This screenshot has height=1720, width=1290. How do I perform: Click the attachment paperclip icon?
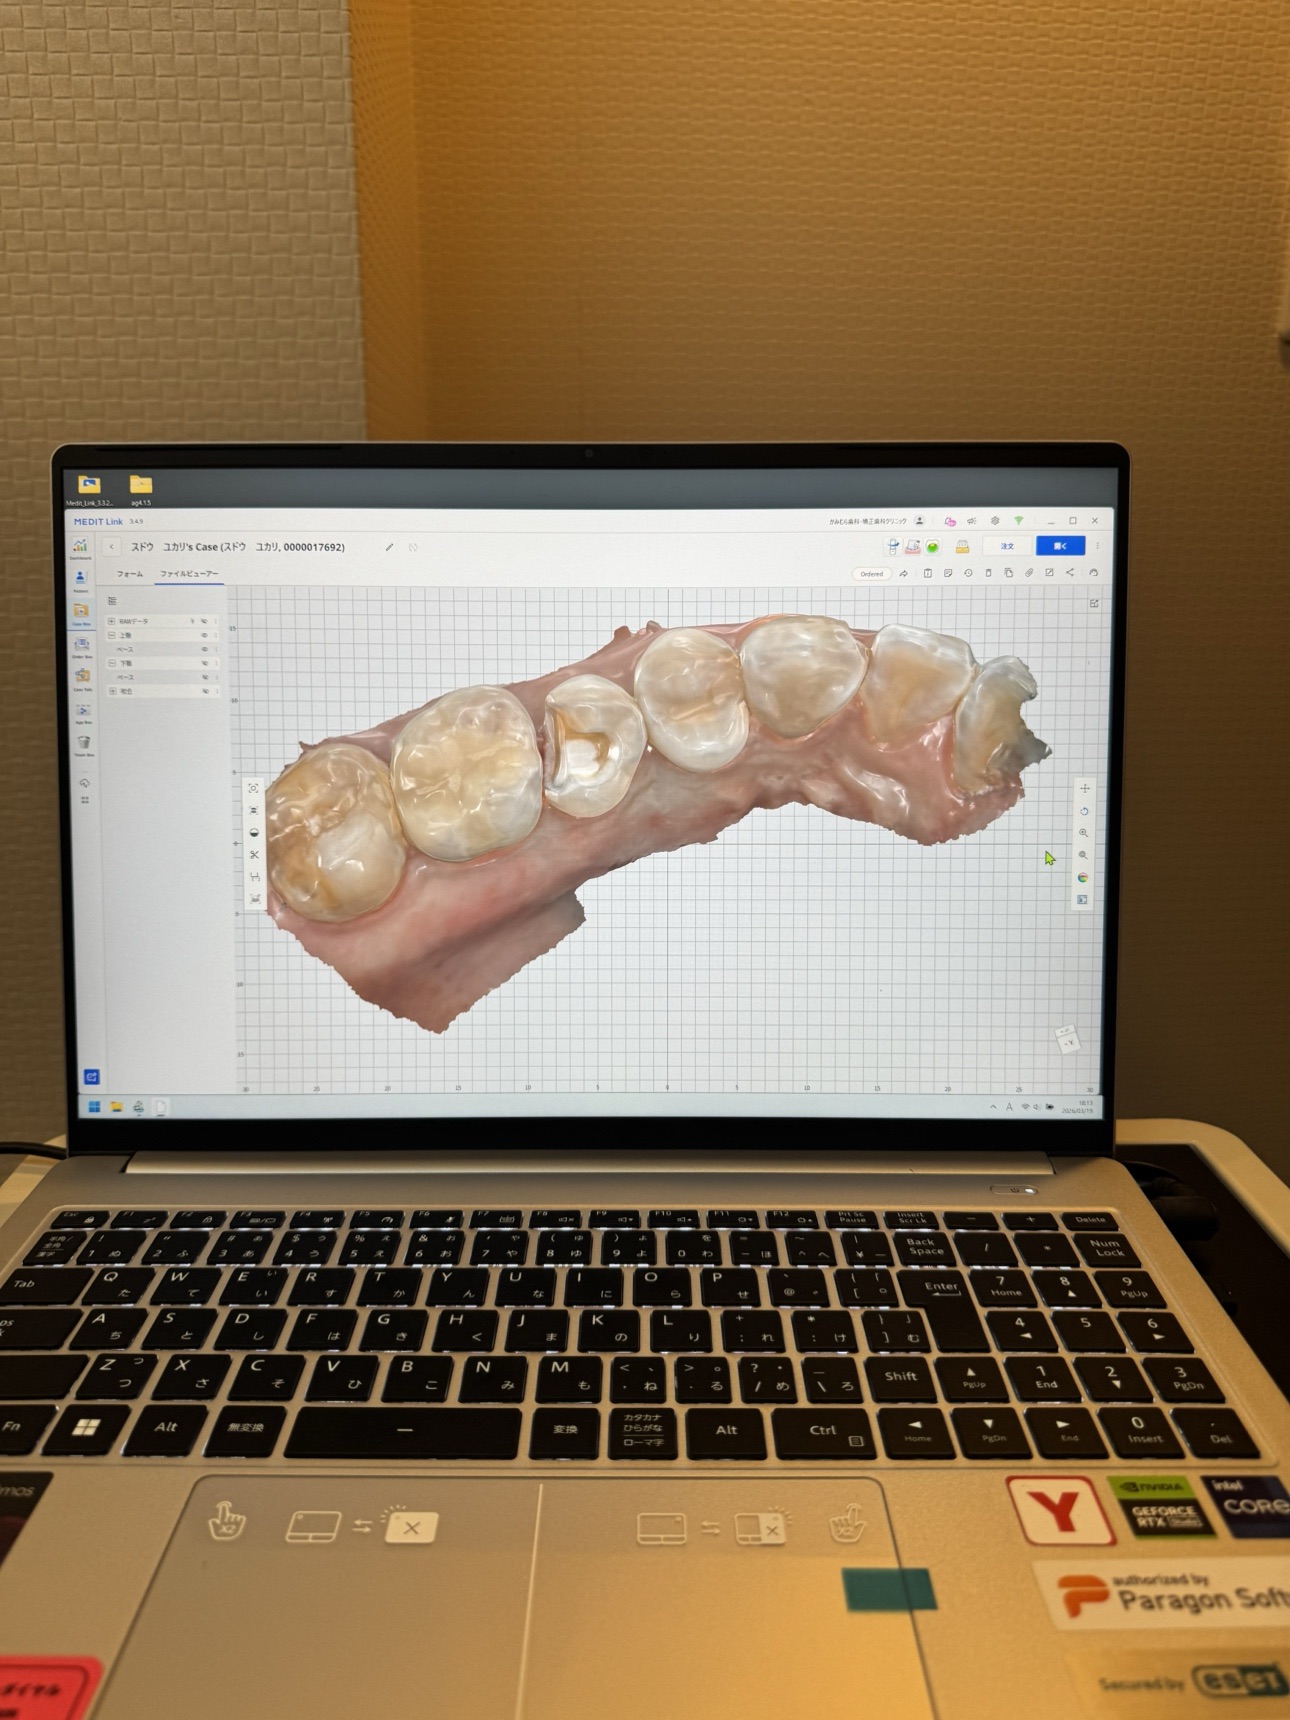point(1028,573)
